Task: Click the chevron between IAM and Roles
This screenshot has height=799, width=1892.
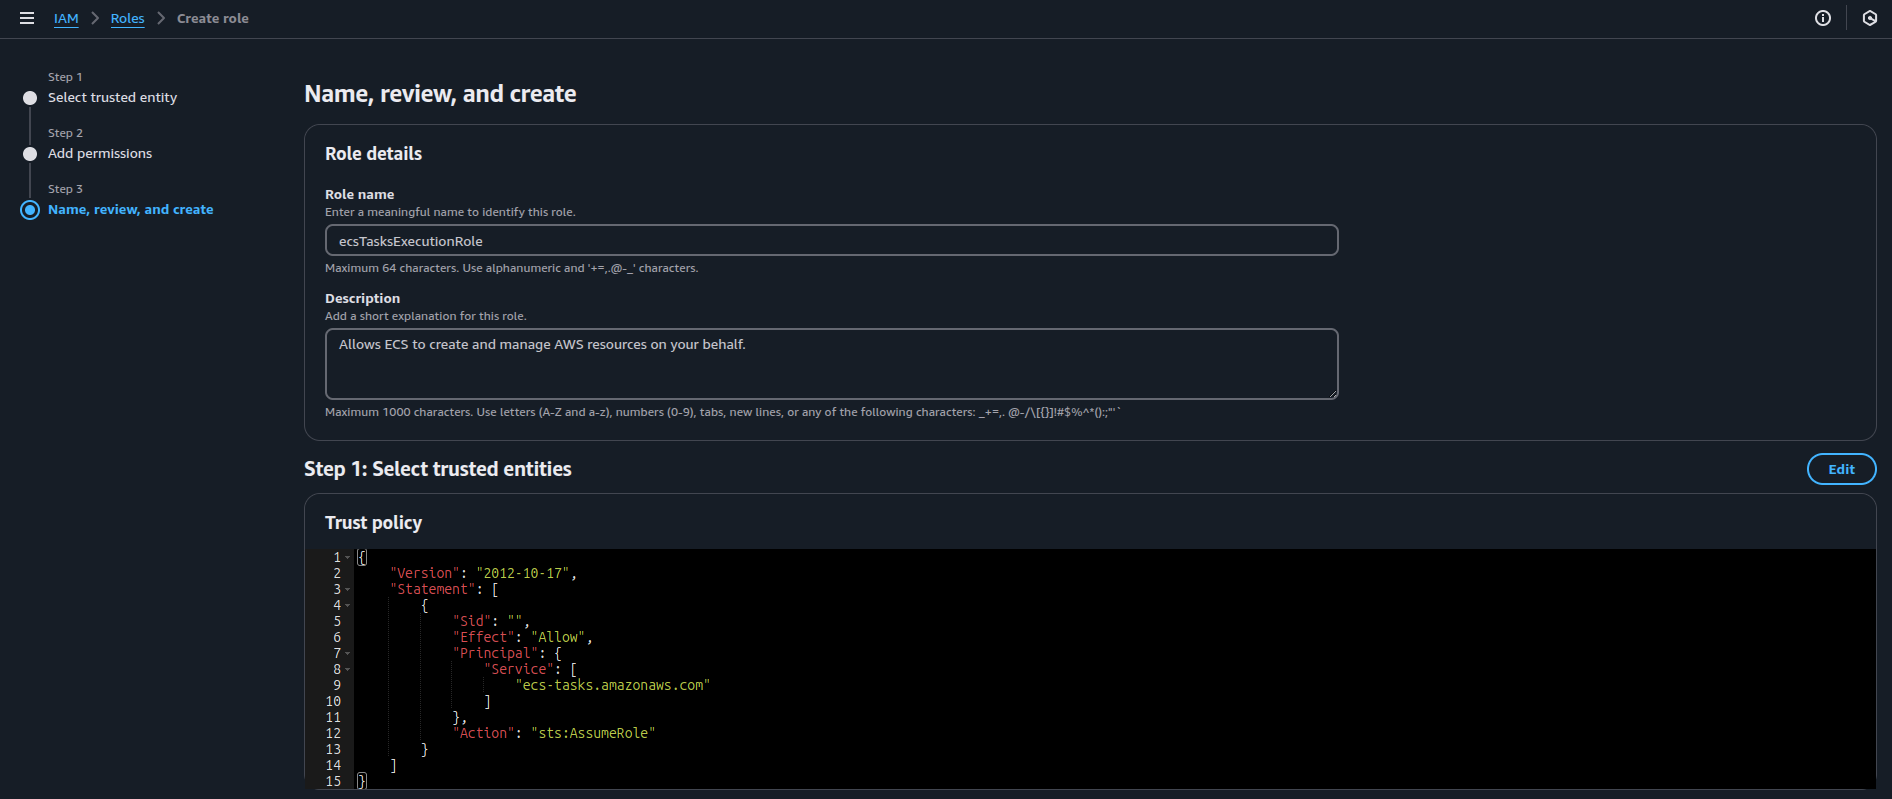Action: pos(95,18)
